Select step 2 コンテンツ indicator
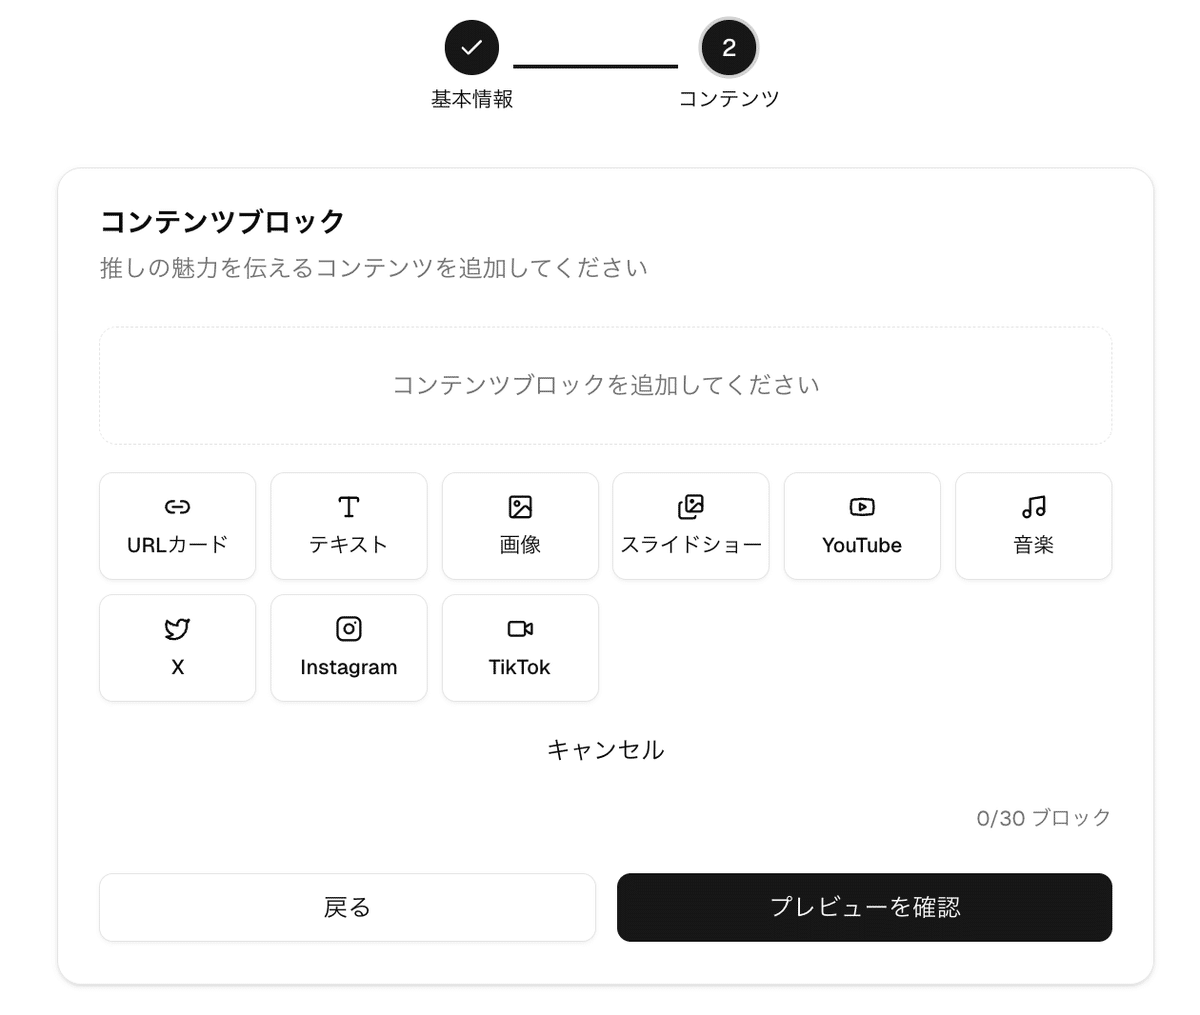Viewport: 1200px width, 1015px height. 729,47
